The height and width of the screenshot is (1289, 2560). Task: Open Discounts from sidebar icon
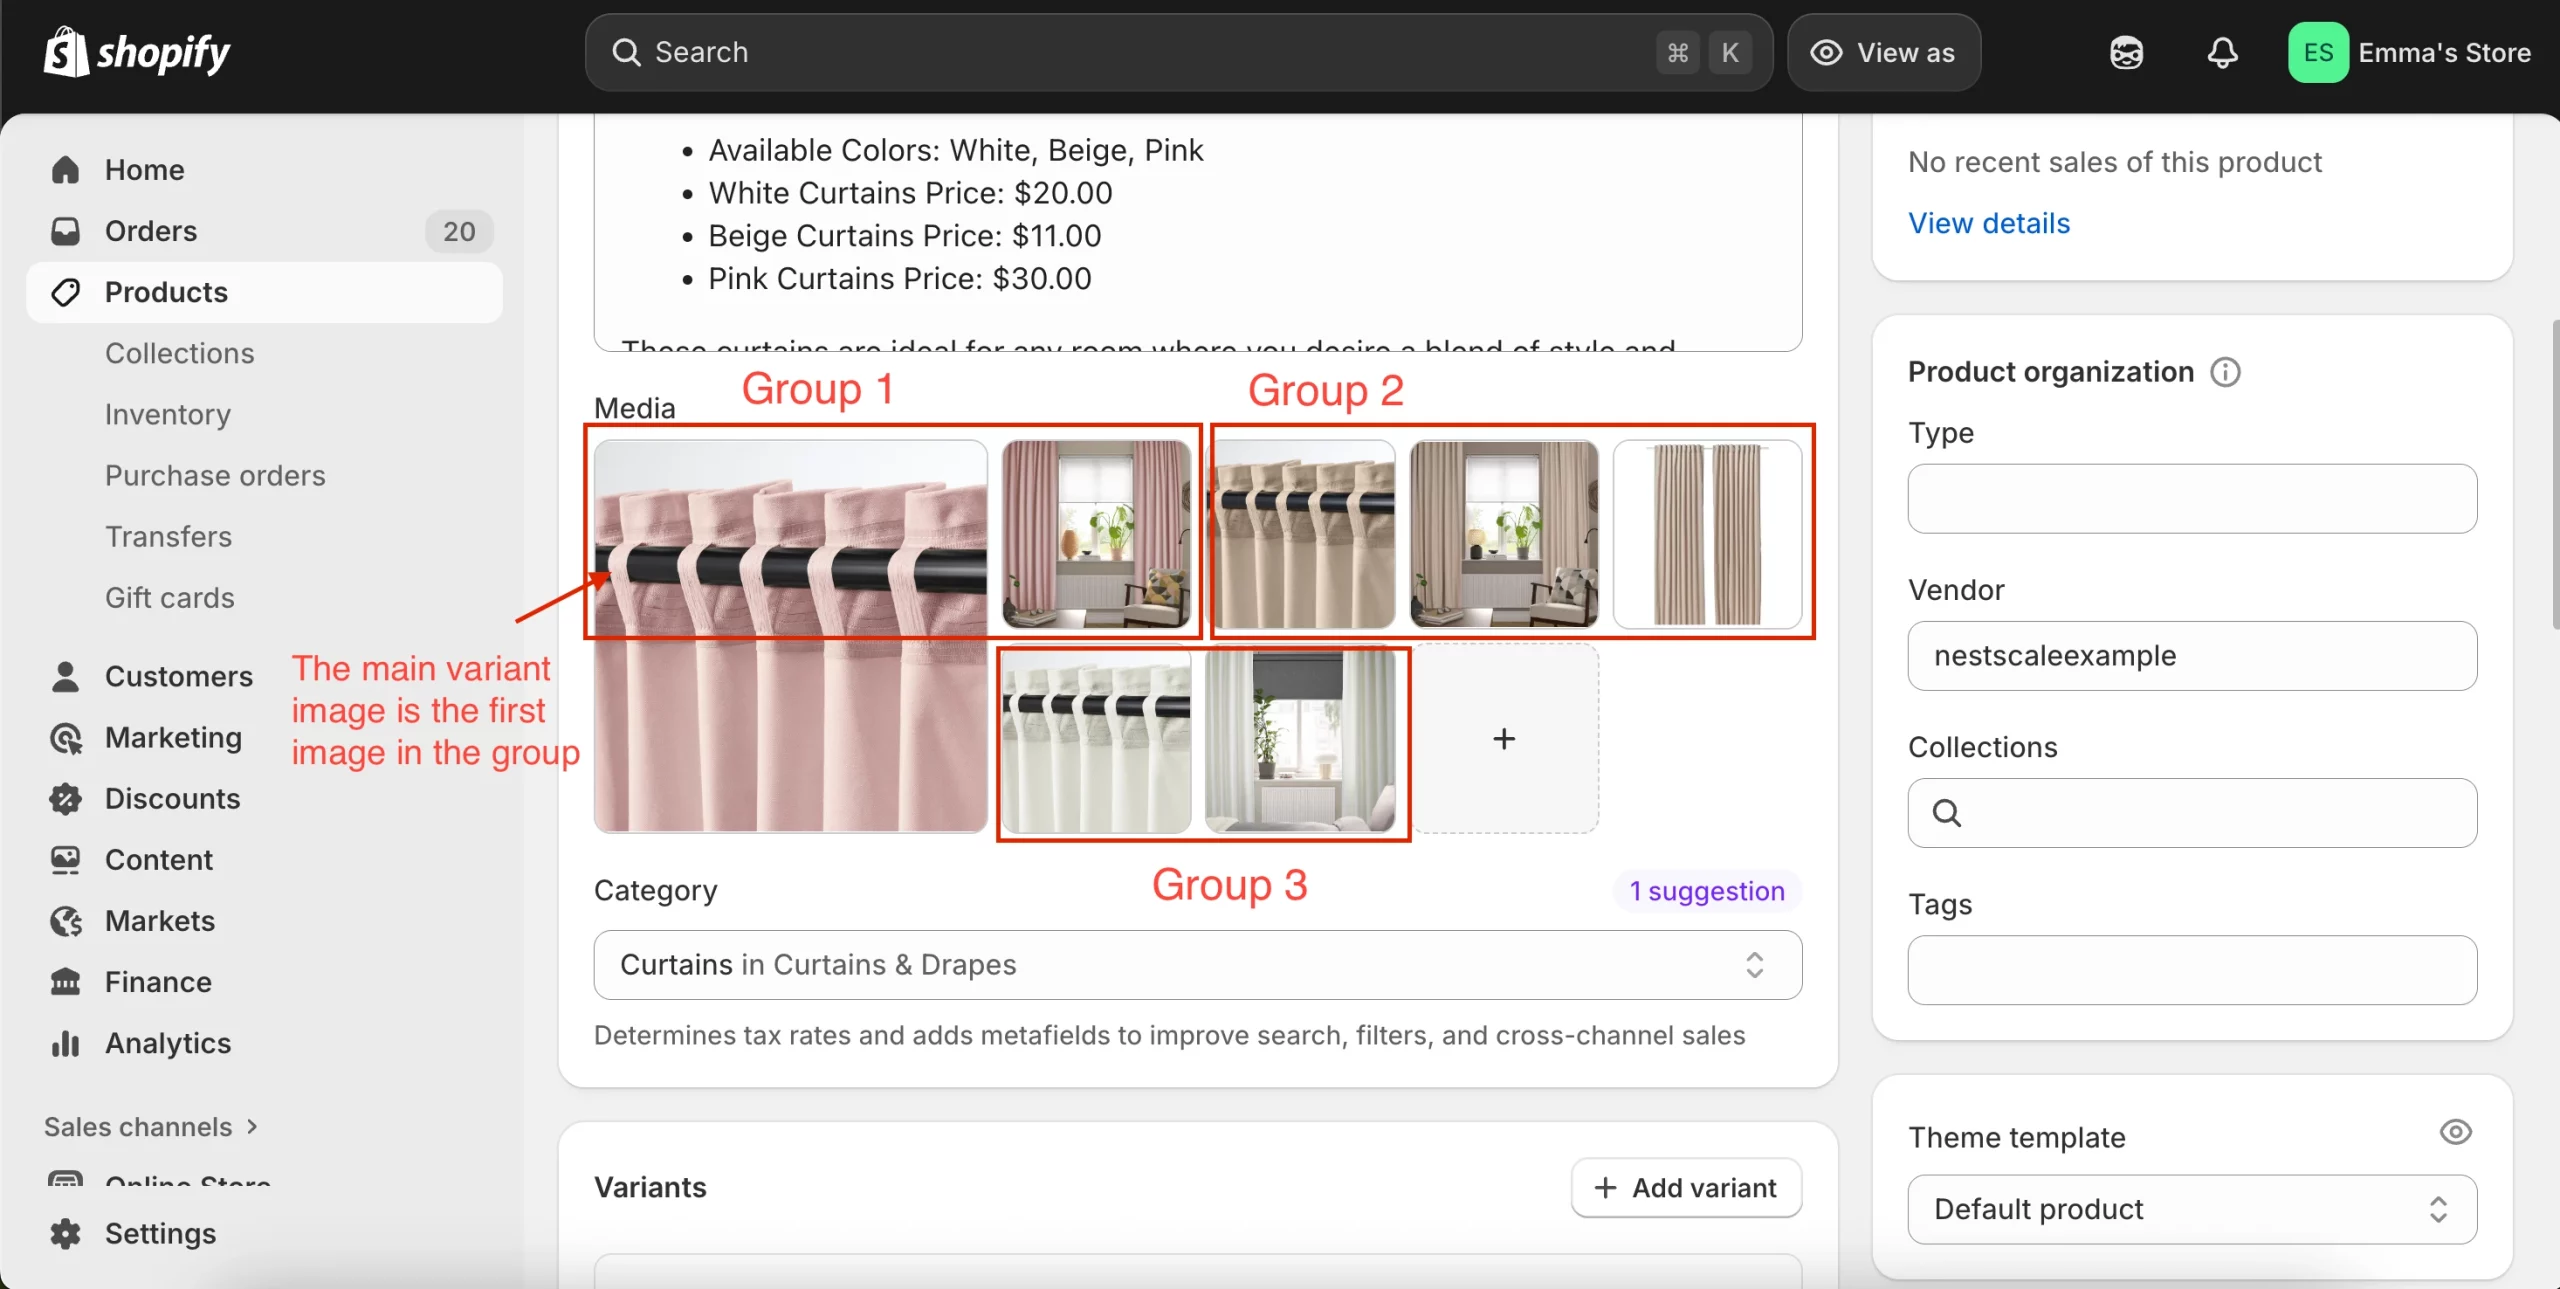66,799
